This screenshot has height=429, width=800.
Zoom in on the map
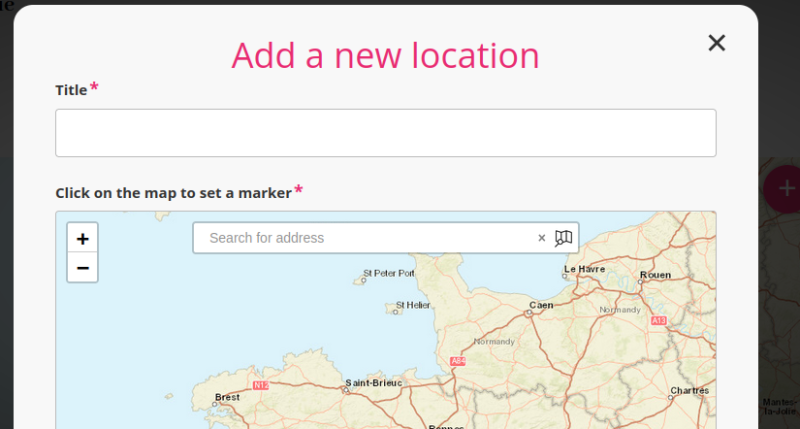(82, 239)
